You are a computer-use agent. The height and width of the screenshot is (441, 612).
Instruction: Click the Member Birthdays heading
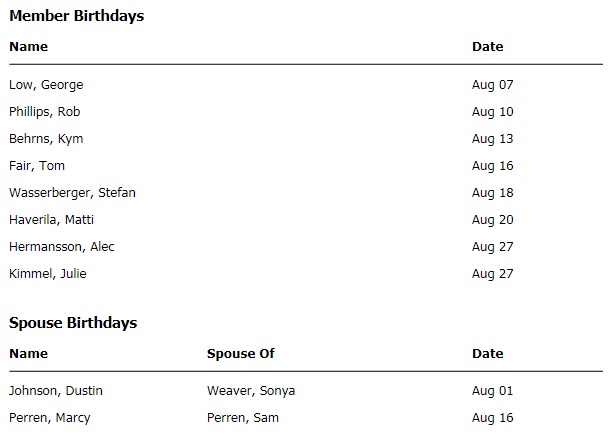click(x=76, y=16)
